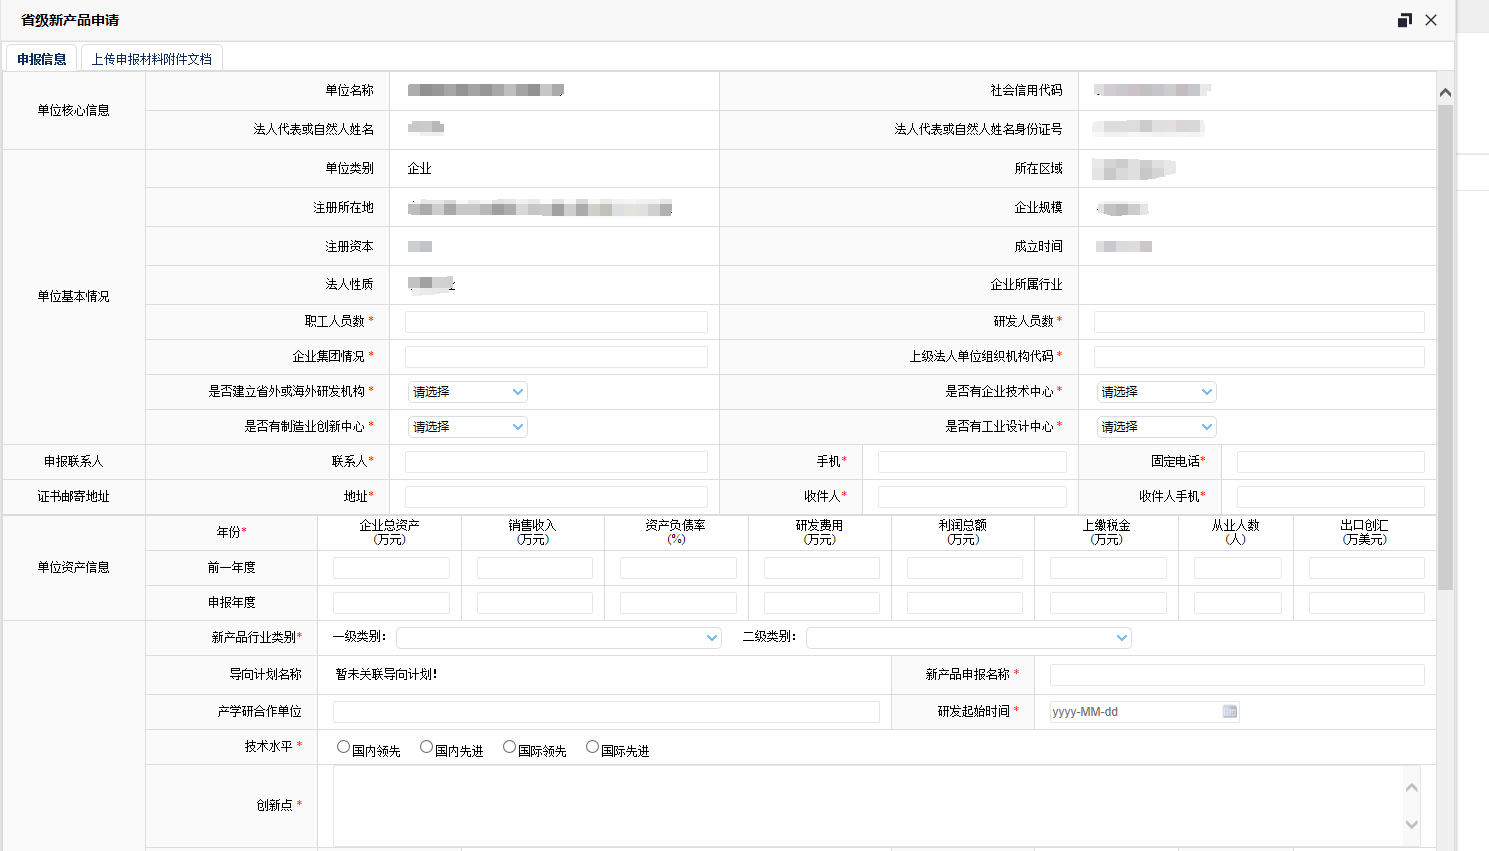Click the 地址 input field
Viewport: 1489px width, 851px height.
click(556, 497)
